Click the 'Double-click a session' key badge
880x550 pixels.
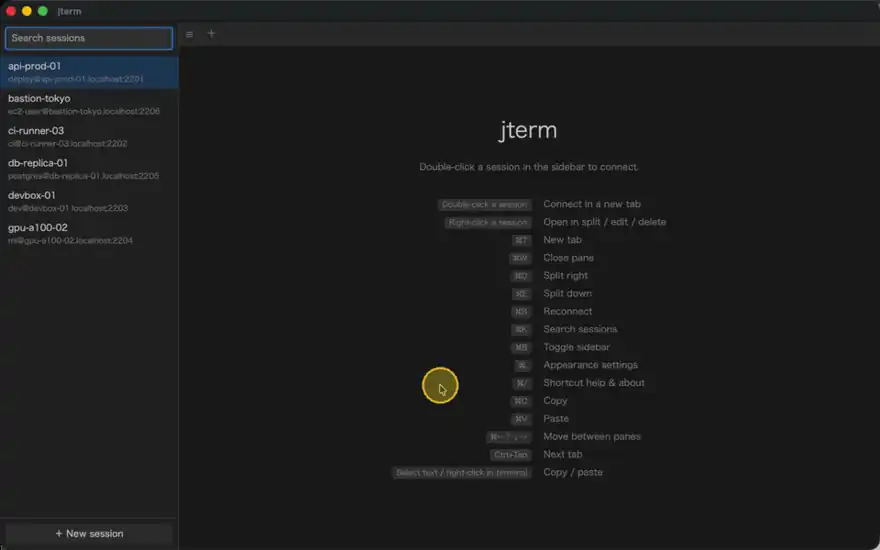pos(484,205)
